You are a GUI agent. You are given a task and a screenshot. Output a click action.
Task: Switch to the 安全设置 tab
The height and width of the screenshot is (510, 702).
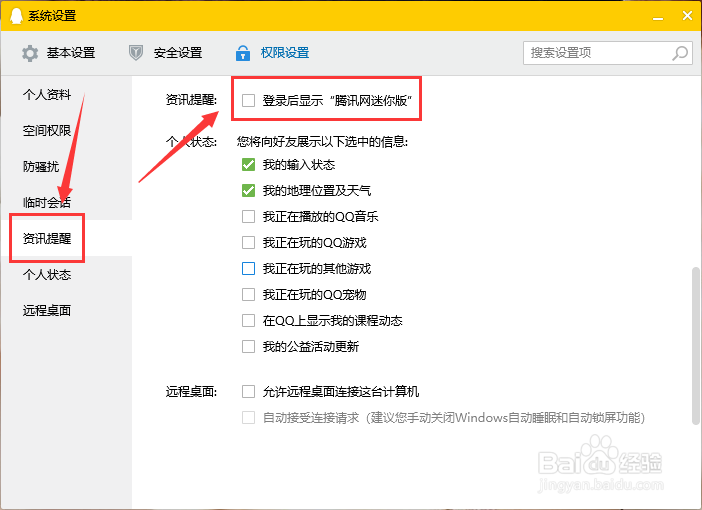(x=165, y=53)
